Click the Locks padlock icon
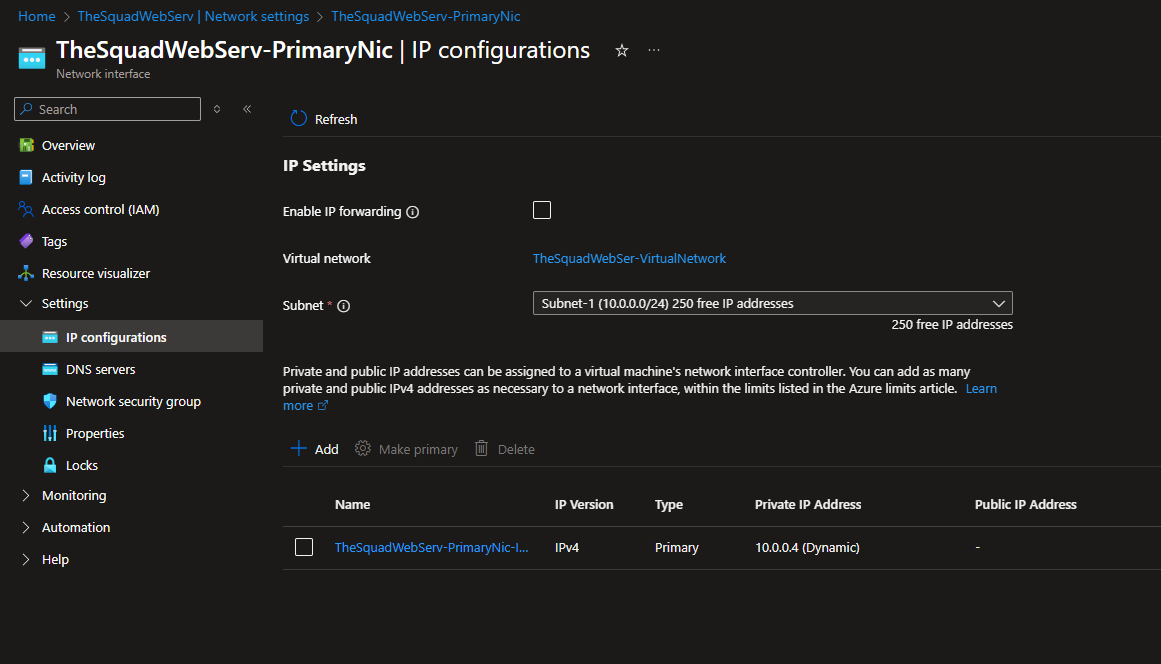Viewport: 1161px width, 664px height. [x=50, y=465]
